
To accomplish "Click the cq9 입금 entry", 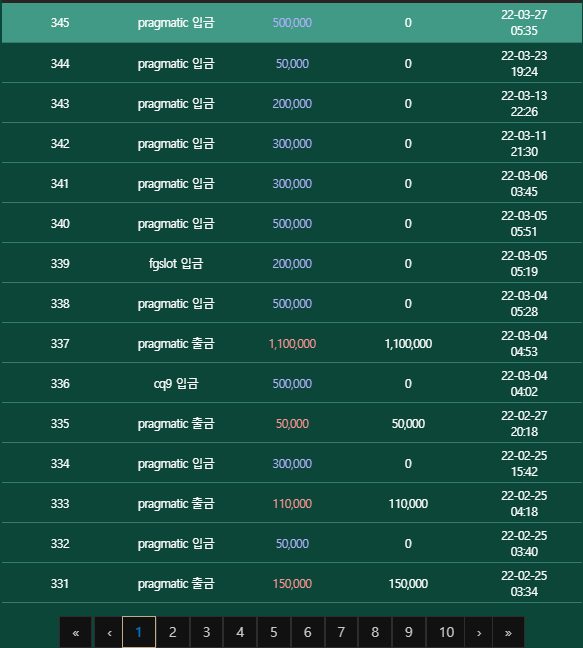I will pos(176,384).
